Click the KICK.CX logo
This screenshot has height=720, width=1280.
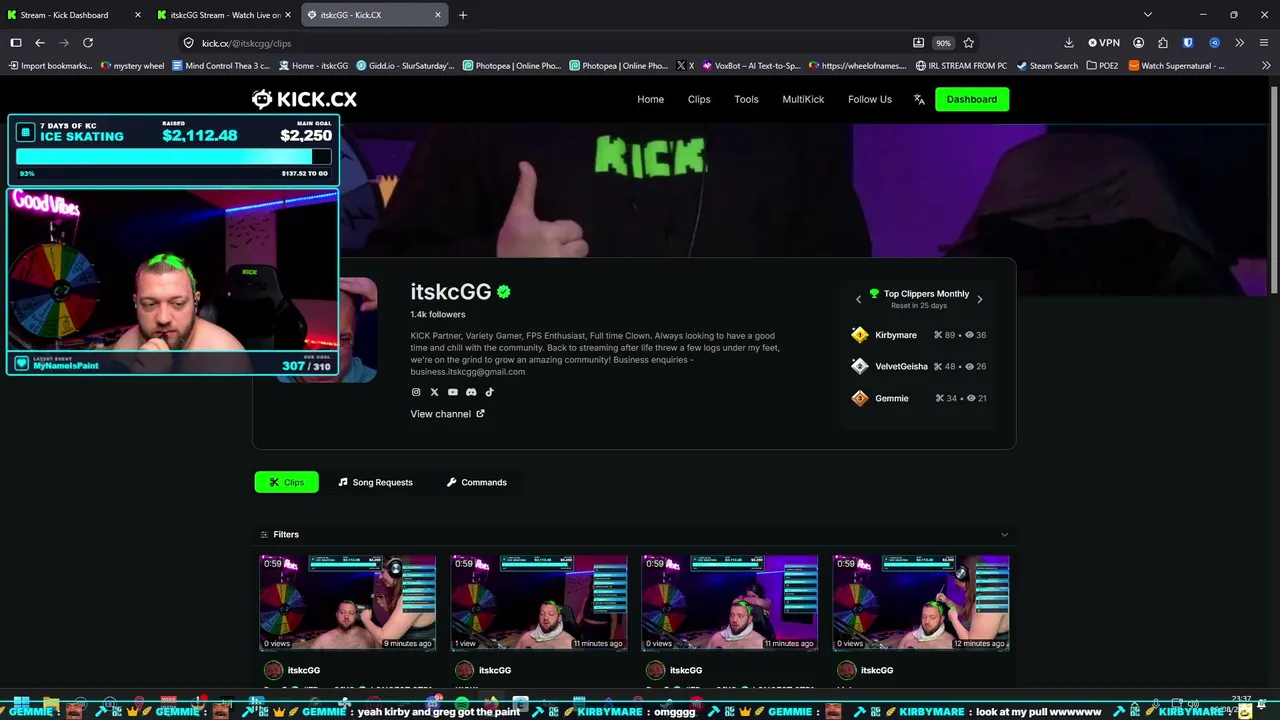[x=304, y=99]
